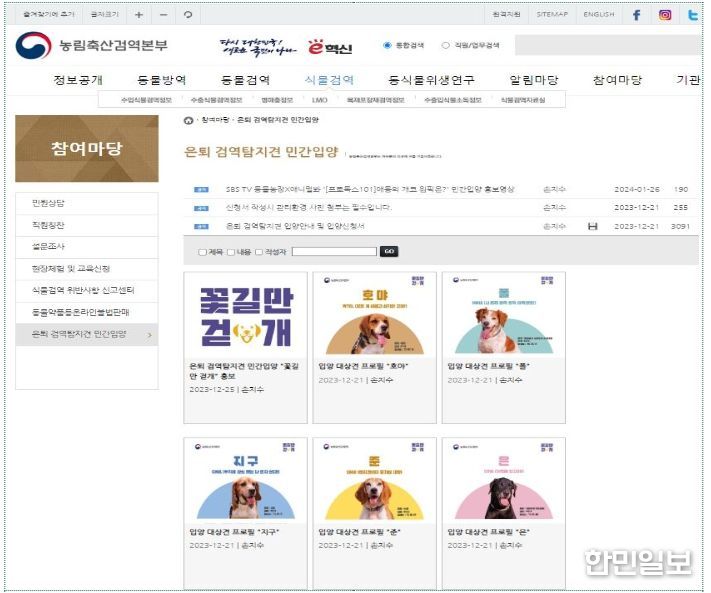This screenshot has width=711, height=593.
Task: Click the 3091 view count
Action: pos(680,226)
